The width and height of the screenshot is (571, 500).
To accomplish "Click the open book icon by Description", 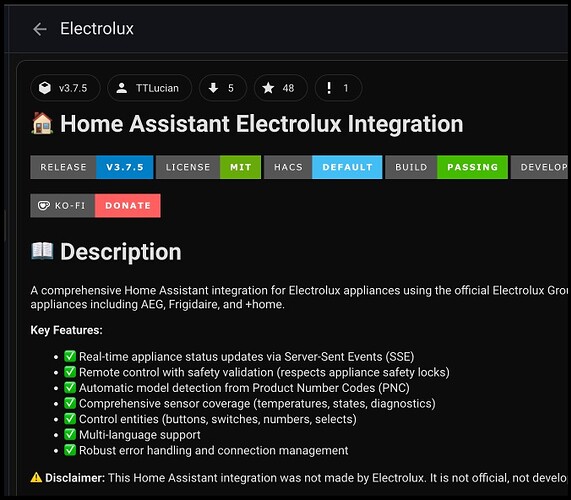I will click(42, 251).
